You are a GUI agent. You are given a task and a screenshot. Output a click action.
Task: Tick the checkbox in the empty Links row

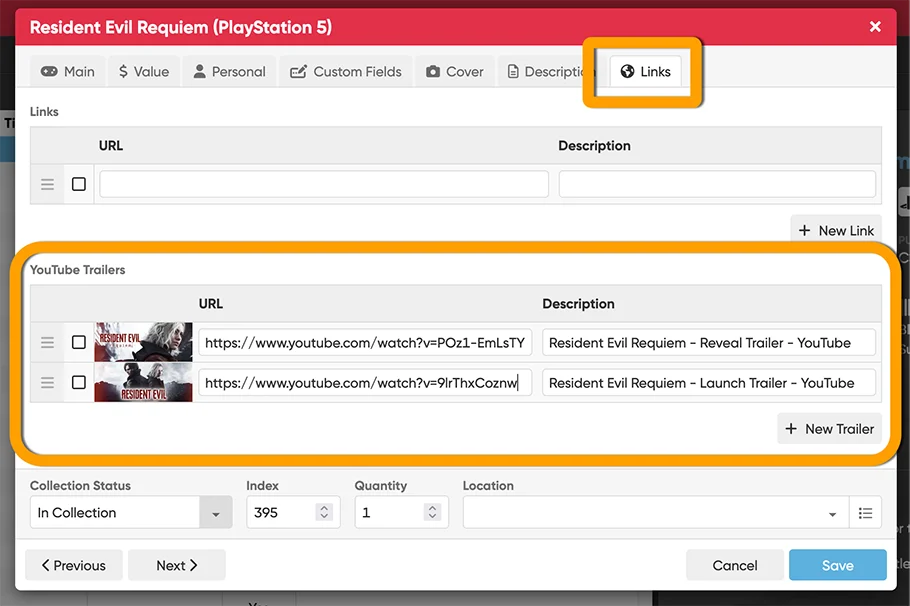79,184
